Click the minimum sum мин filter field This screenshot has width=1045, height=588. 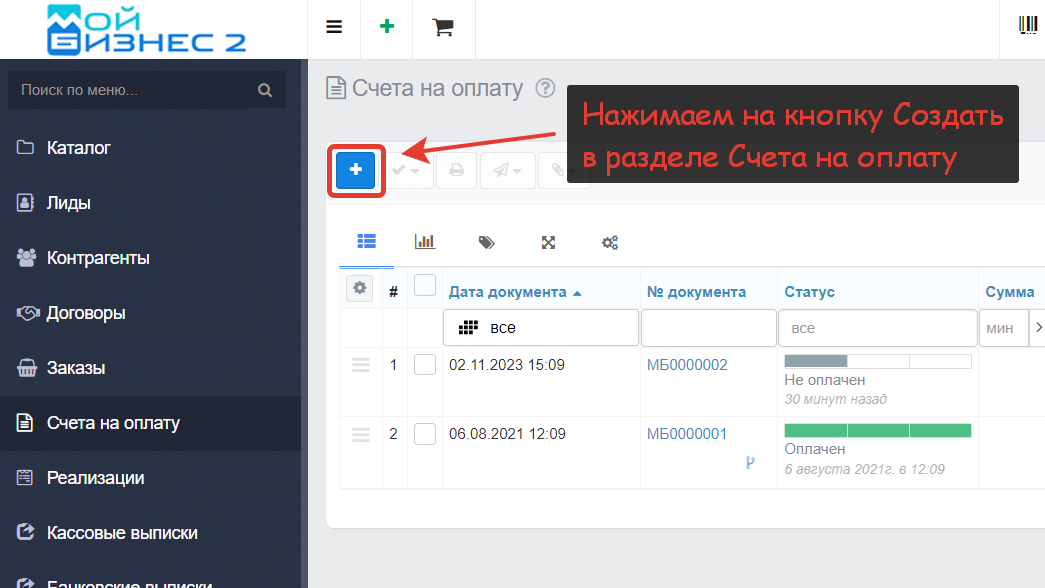click(x=1004, y=328)
